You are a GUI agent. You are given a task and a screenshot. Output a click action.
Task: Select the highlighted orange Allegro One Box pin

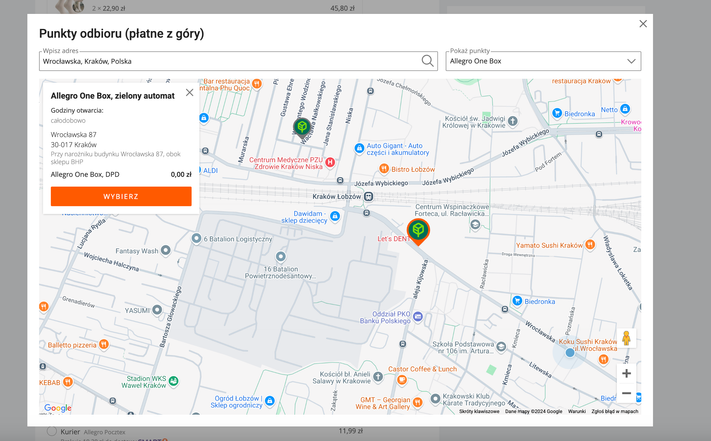(418, 231)
